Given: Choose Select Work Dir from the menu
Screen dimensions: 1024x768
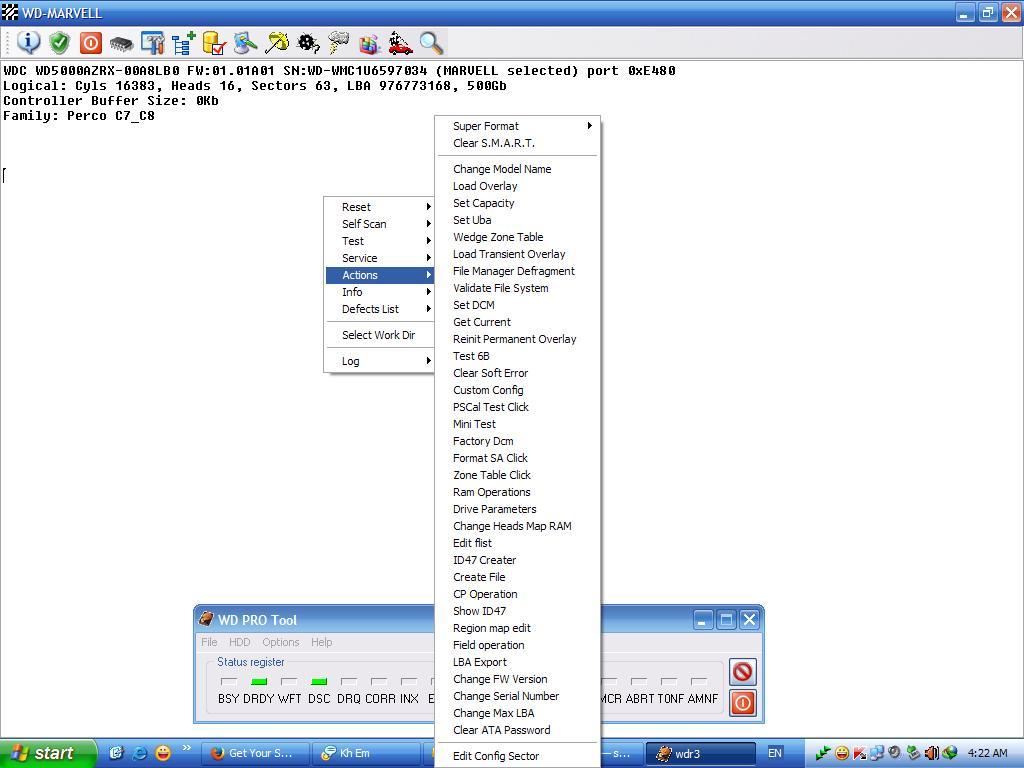Looking at the screenshot, I should (x=379, y=335).
